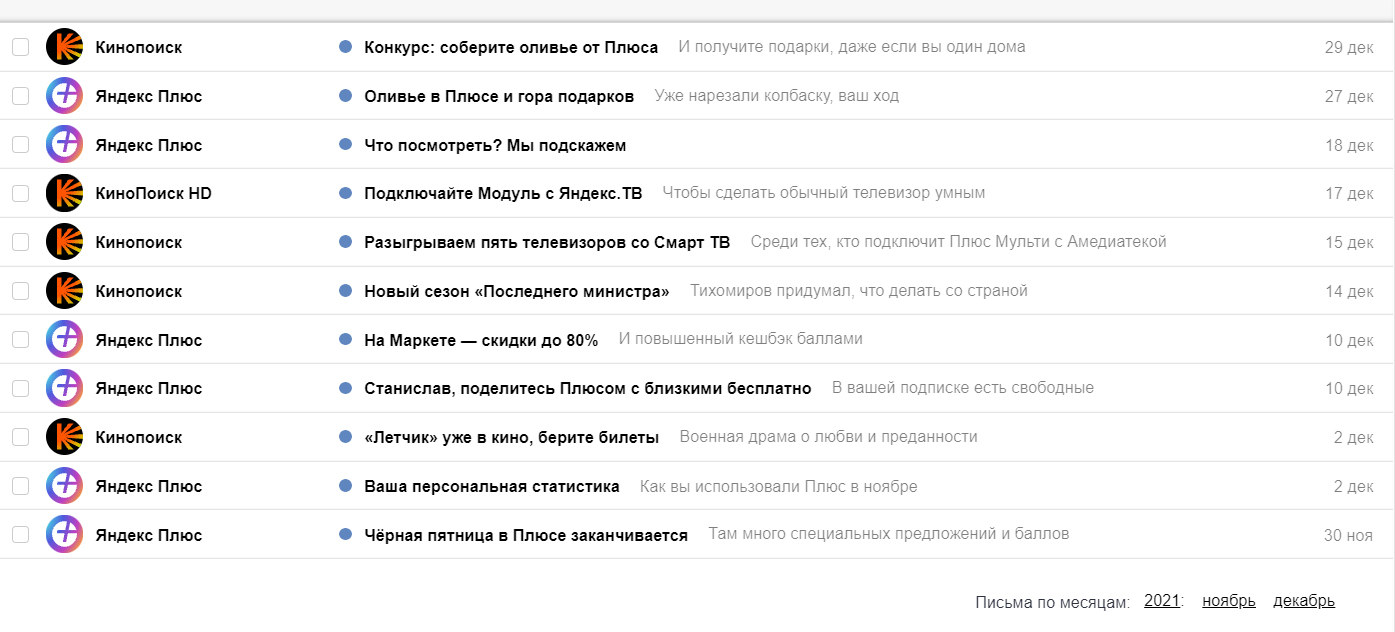Viewport: 1395px width, 632px height.
Task: Mark the «Летчик» уже в кино email as read via blue dot
Action: [346, 437]
